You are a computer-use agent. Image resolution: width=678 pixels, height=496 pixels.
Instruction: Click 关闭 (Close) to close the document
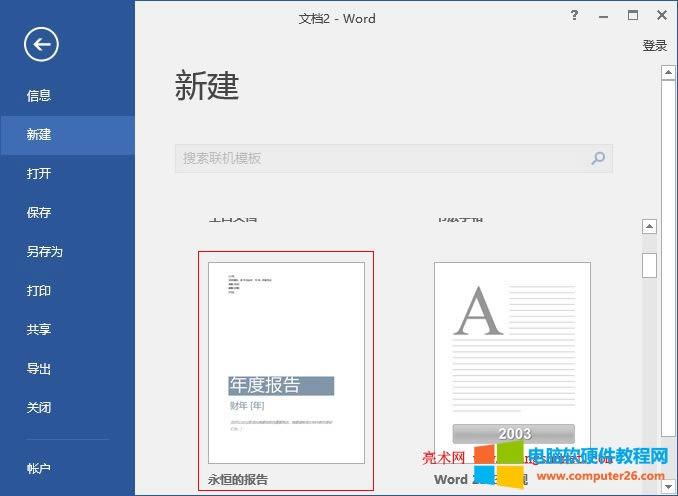(x=39, y=408)
